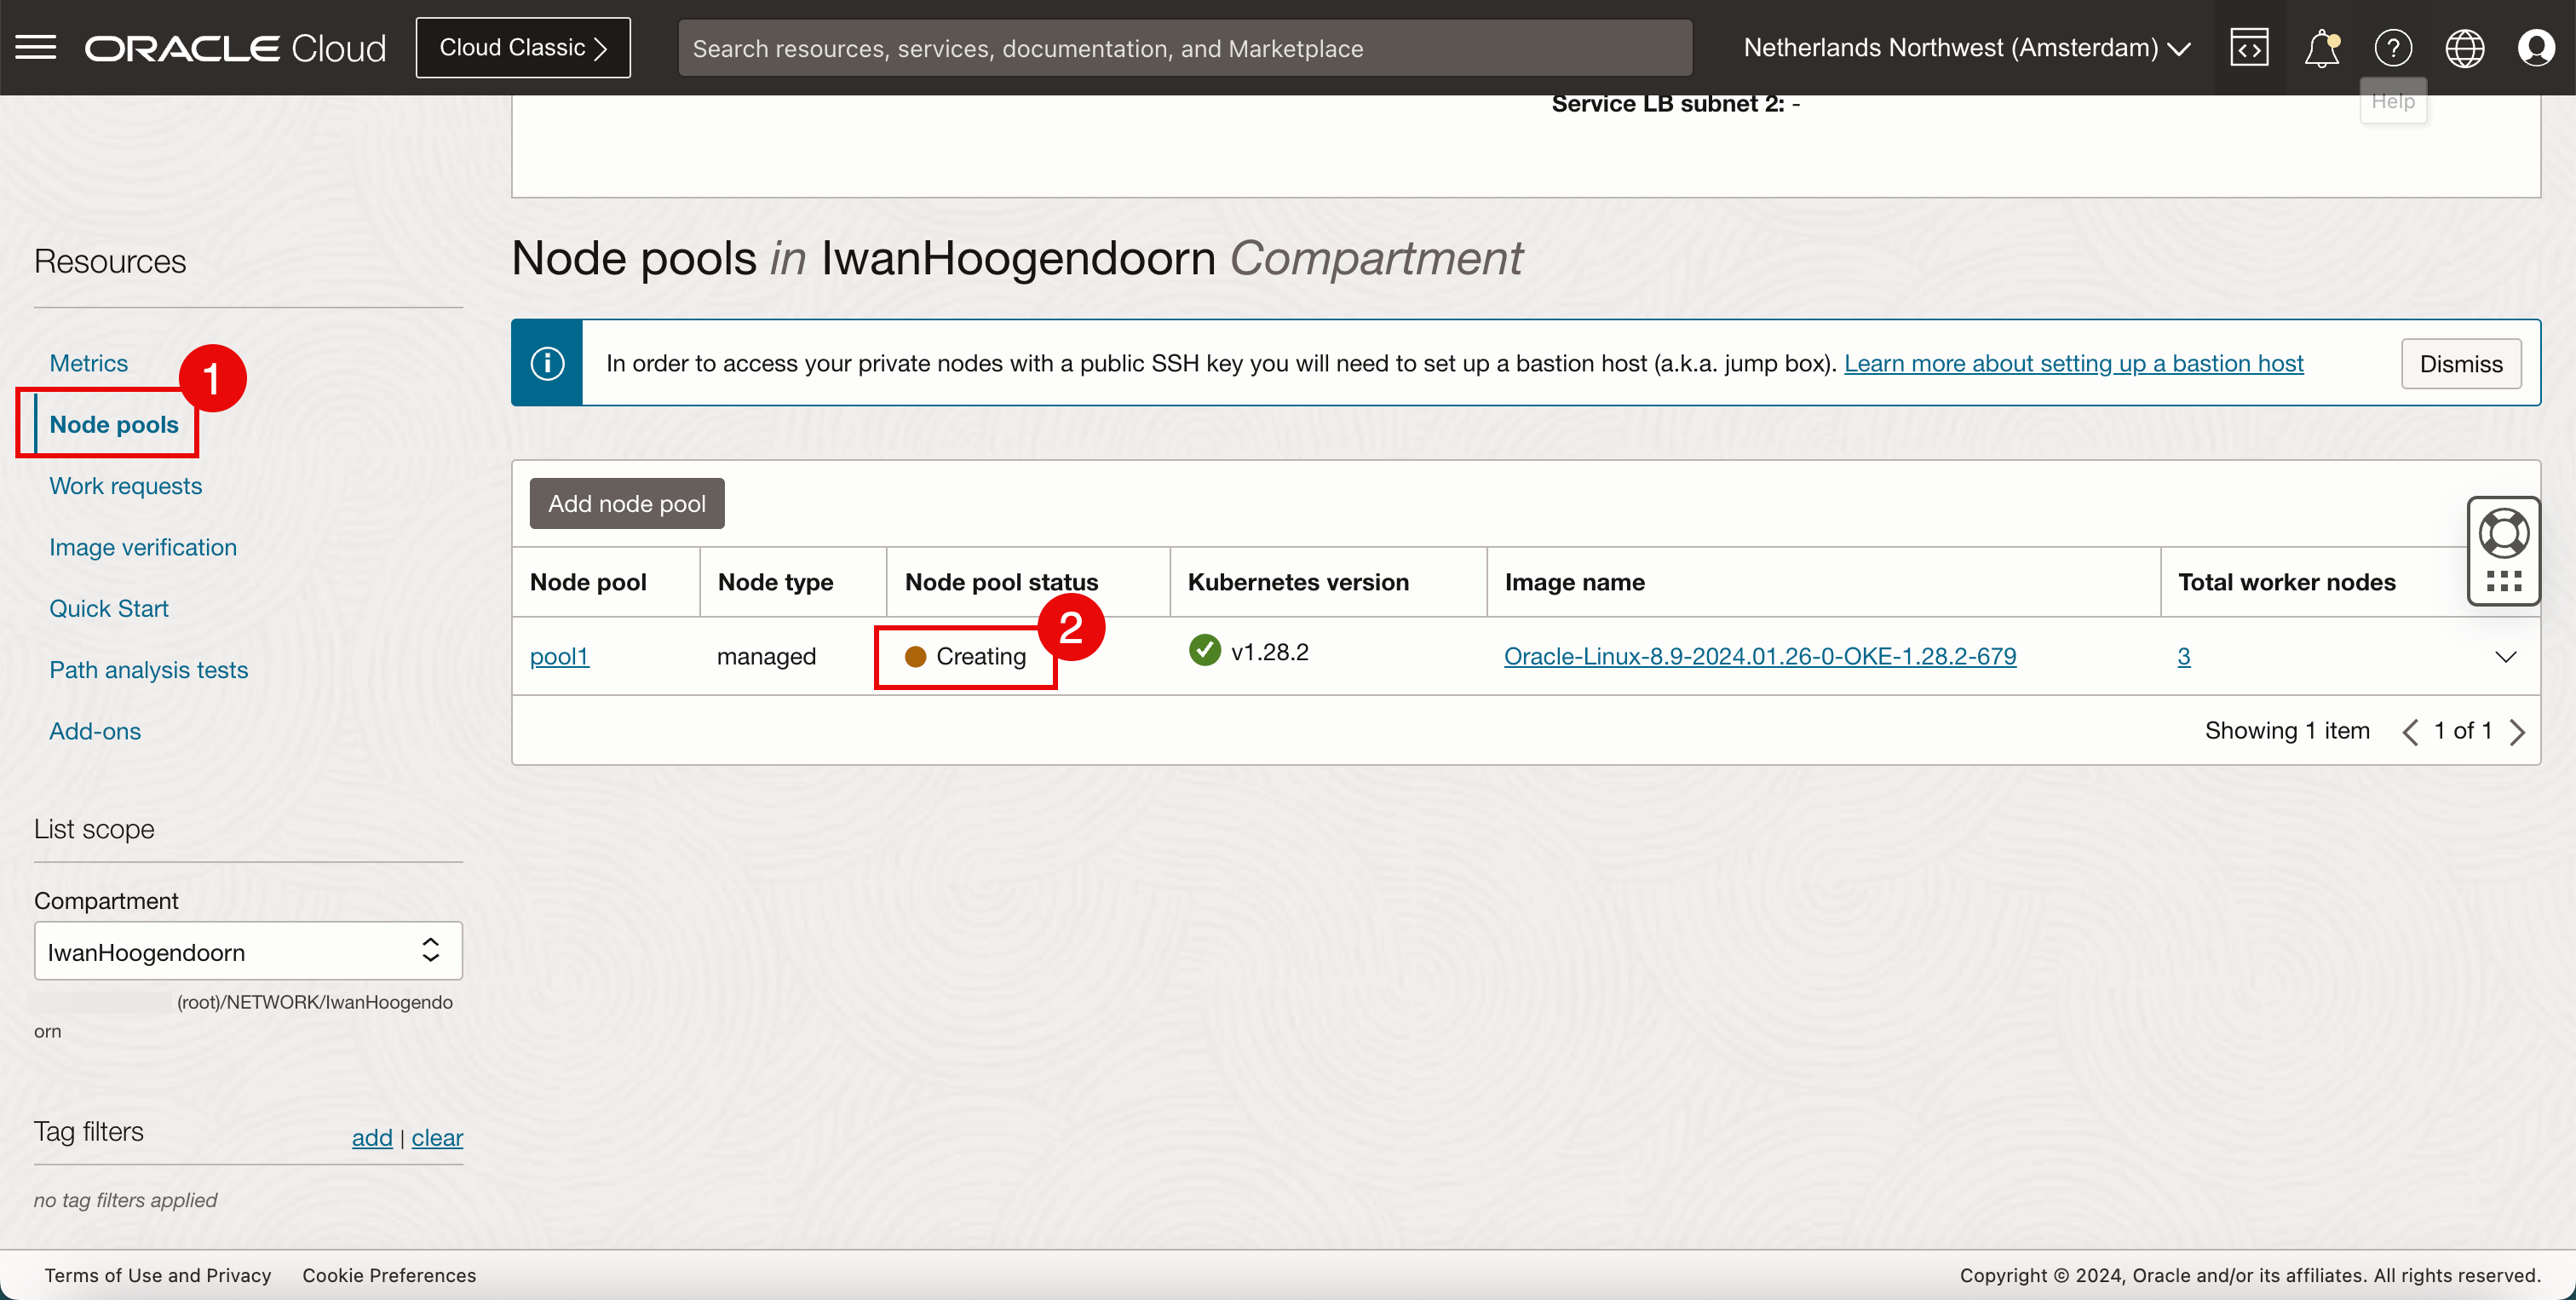2576x1300 pixels.
Task: Open the hamburger navigation menu
Action: click(36, 47)
